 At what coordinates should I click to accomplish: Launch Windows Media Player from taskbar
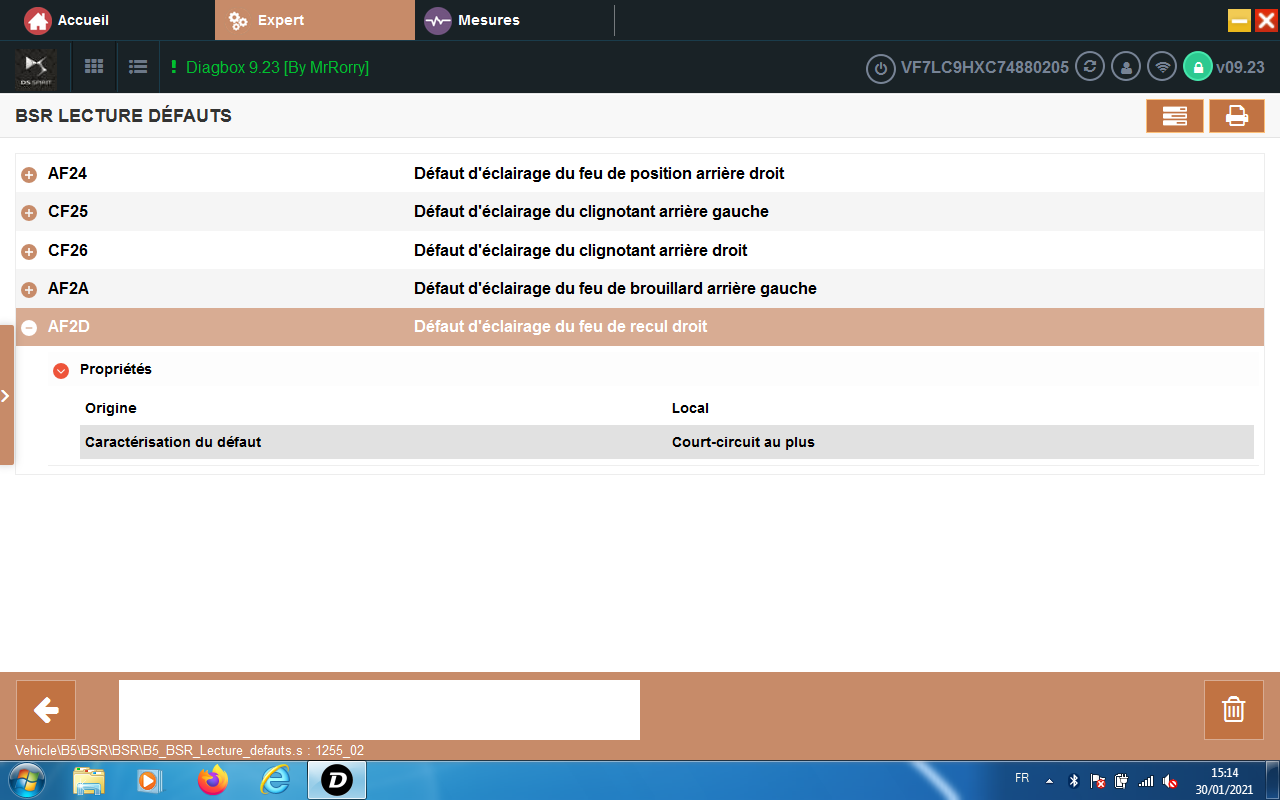(149, 780)
